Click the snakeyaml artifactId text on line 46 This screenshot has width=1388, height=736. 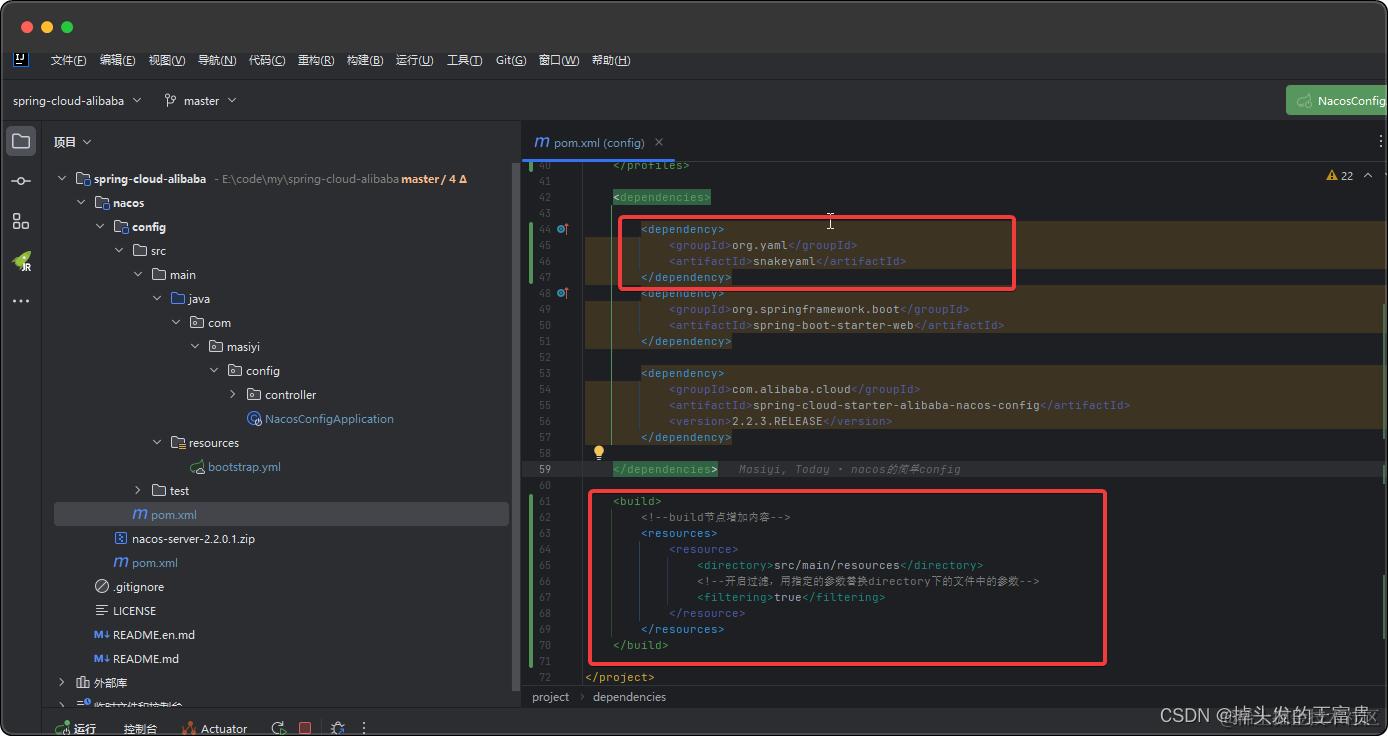pyautogui.click(x=784, y=261)
